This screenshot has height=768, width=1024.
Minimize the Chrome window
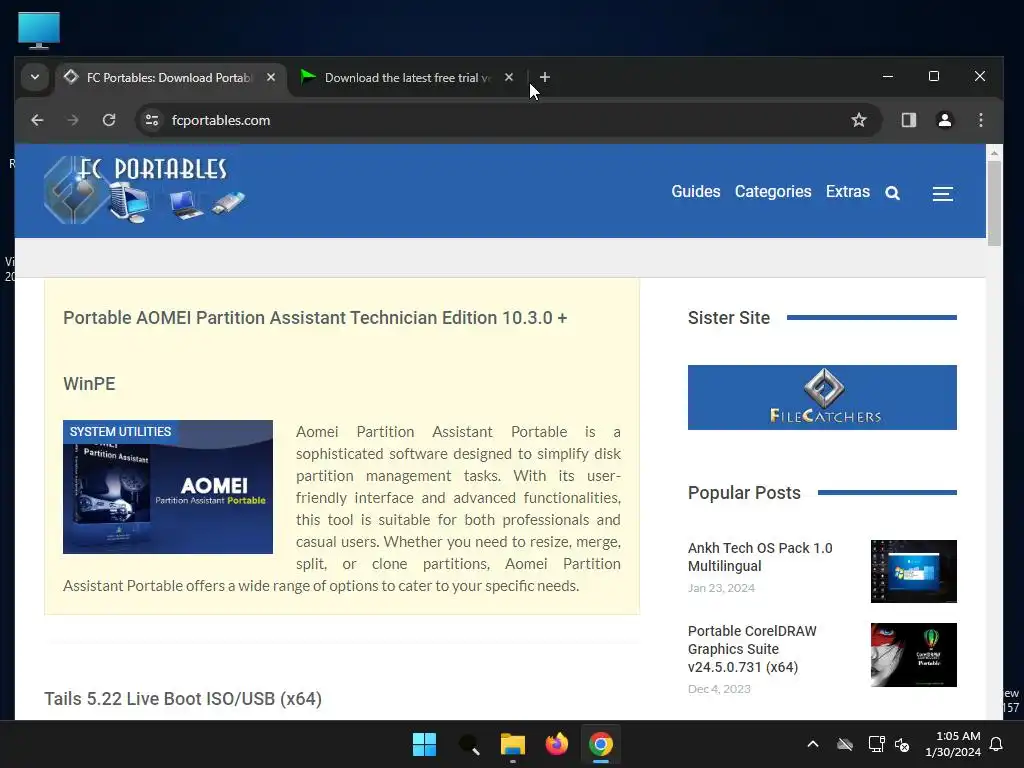[x=888, y=76]
